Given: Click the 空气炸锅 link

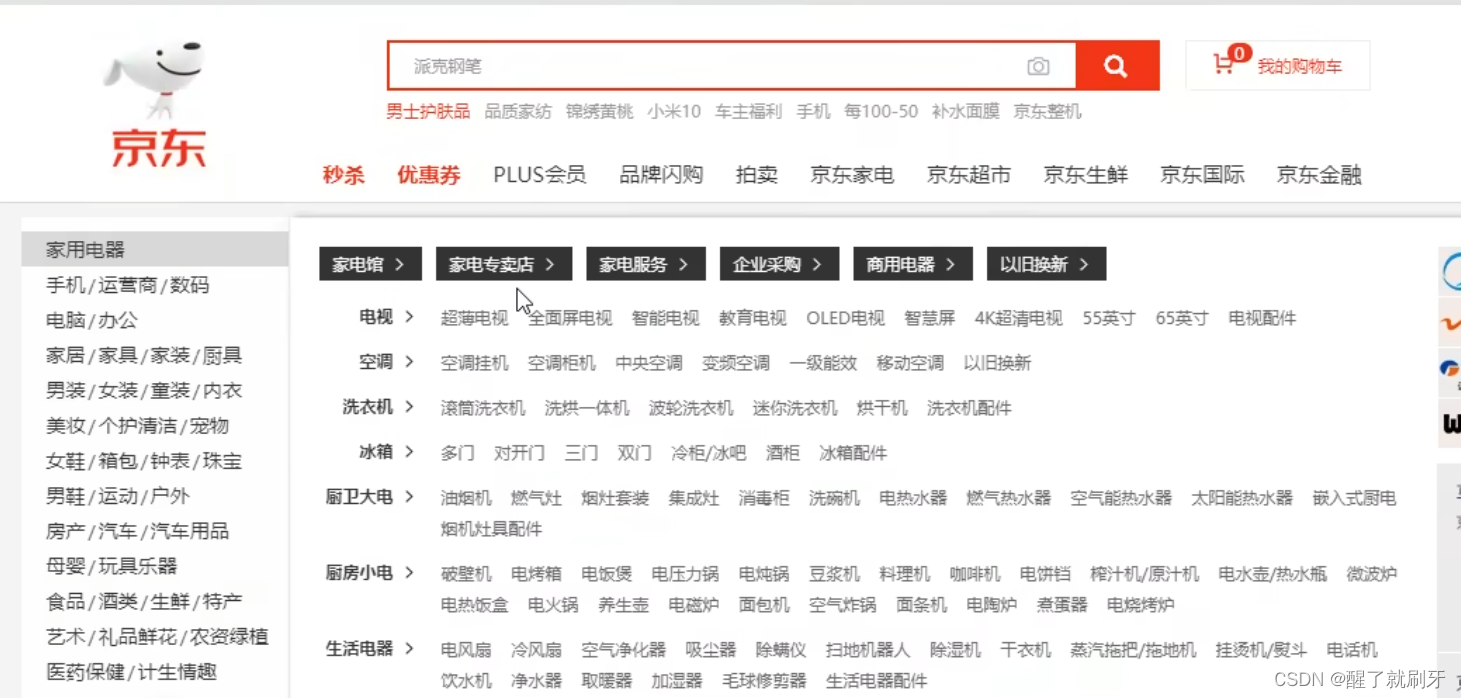Looking at the screenshot, I should pos(842,605).
